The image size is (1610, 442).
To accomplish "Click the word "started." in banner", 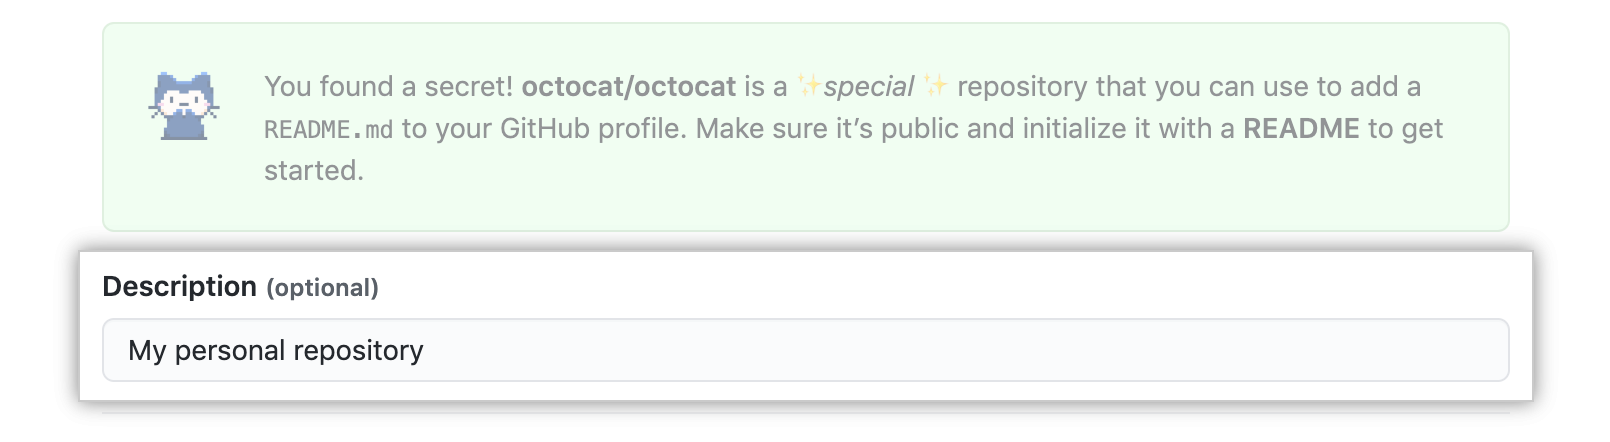I will pos(314,171).
